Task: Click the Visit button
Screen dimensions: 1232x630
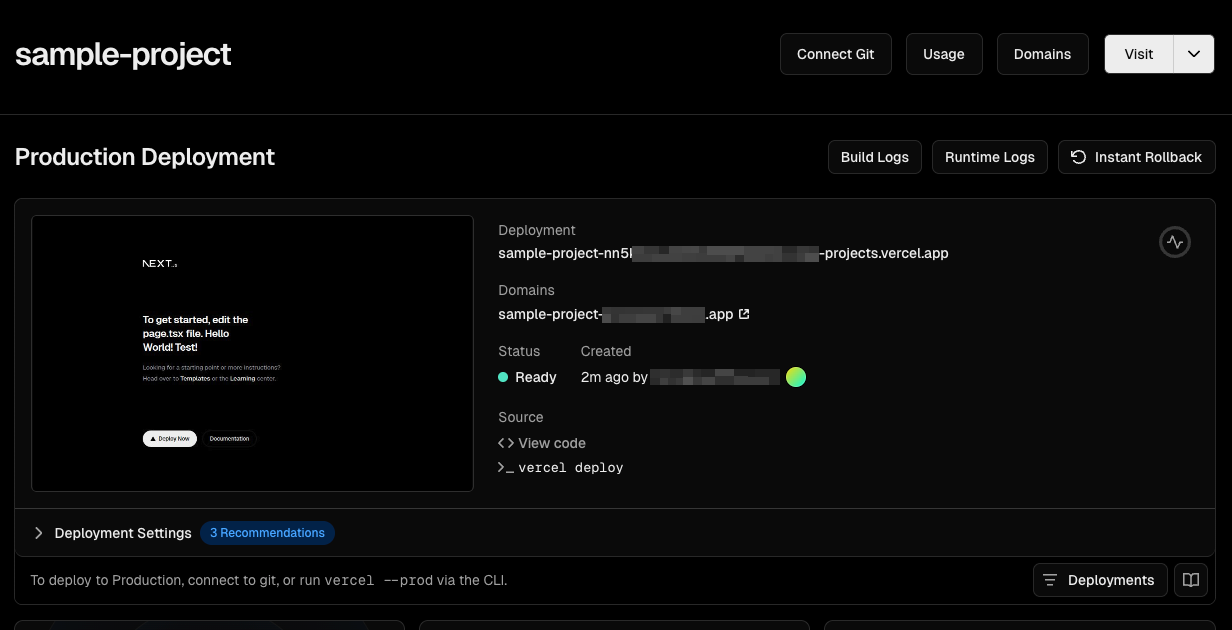Action: [x=1139, y=54]
